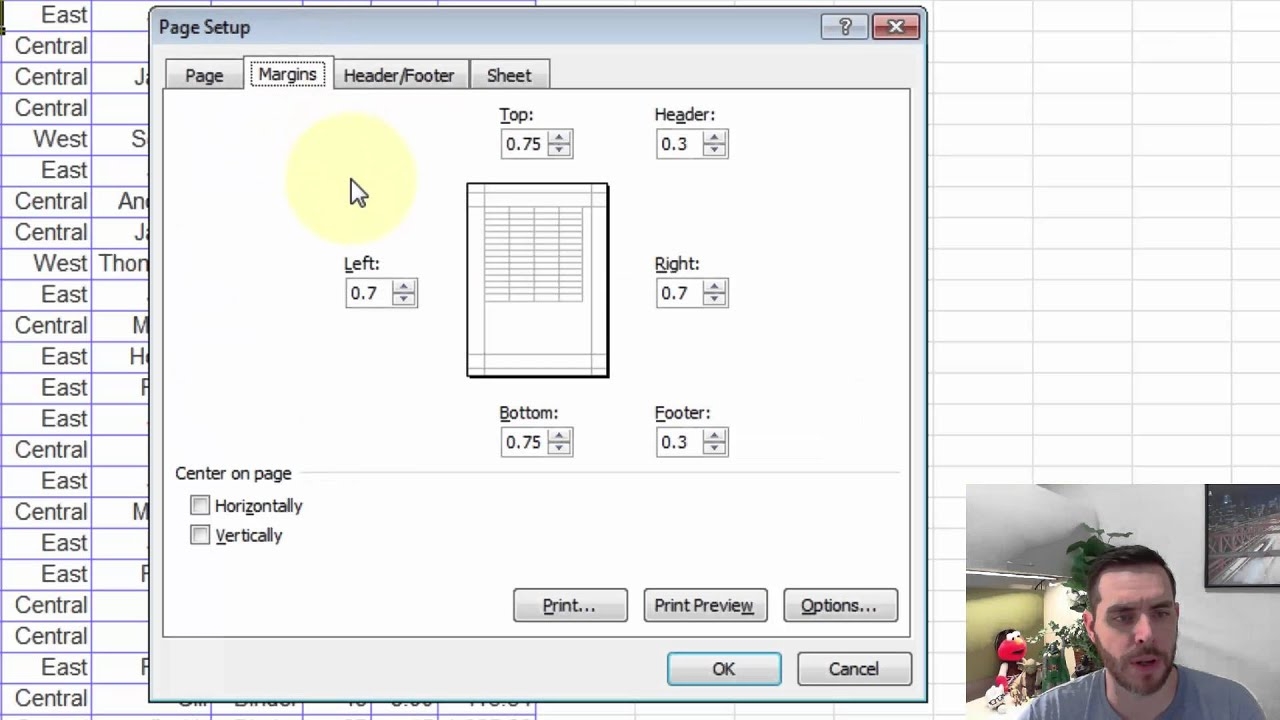The height and width of the screenshot is (720, 1280).
Task: Select the Bottom margin input field
Action: (525, 442)
